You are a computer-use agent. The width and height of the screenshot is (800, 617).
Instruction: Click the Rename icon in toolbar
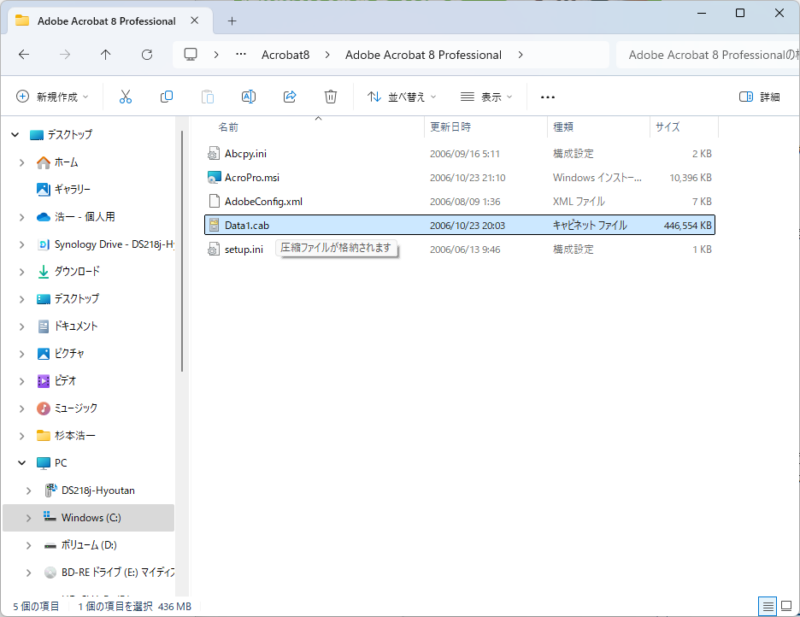click(x=248, y=96)
